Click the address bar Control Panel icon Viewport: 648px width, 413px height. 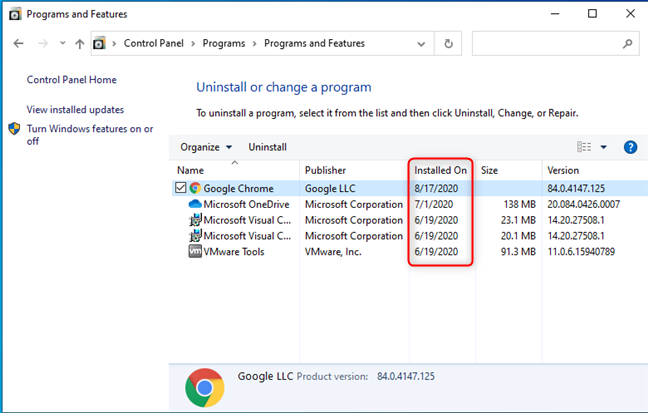coord(99,43)
